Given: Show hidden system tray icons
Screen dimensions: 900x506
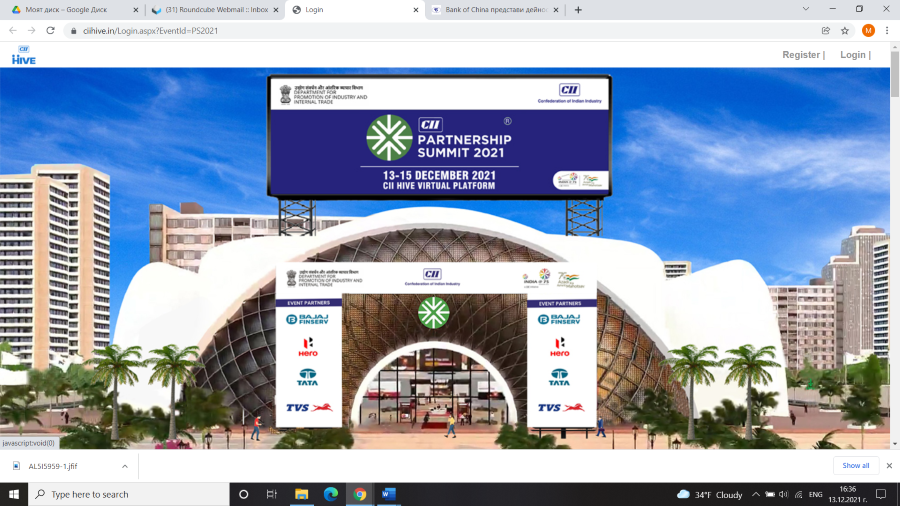Looking at the screenshot, I should (756, 495).
